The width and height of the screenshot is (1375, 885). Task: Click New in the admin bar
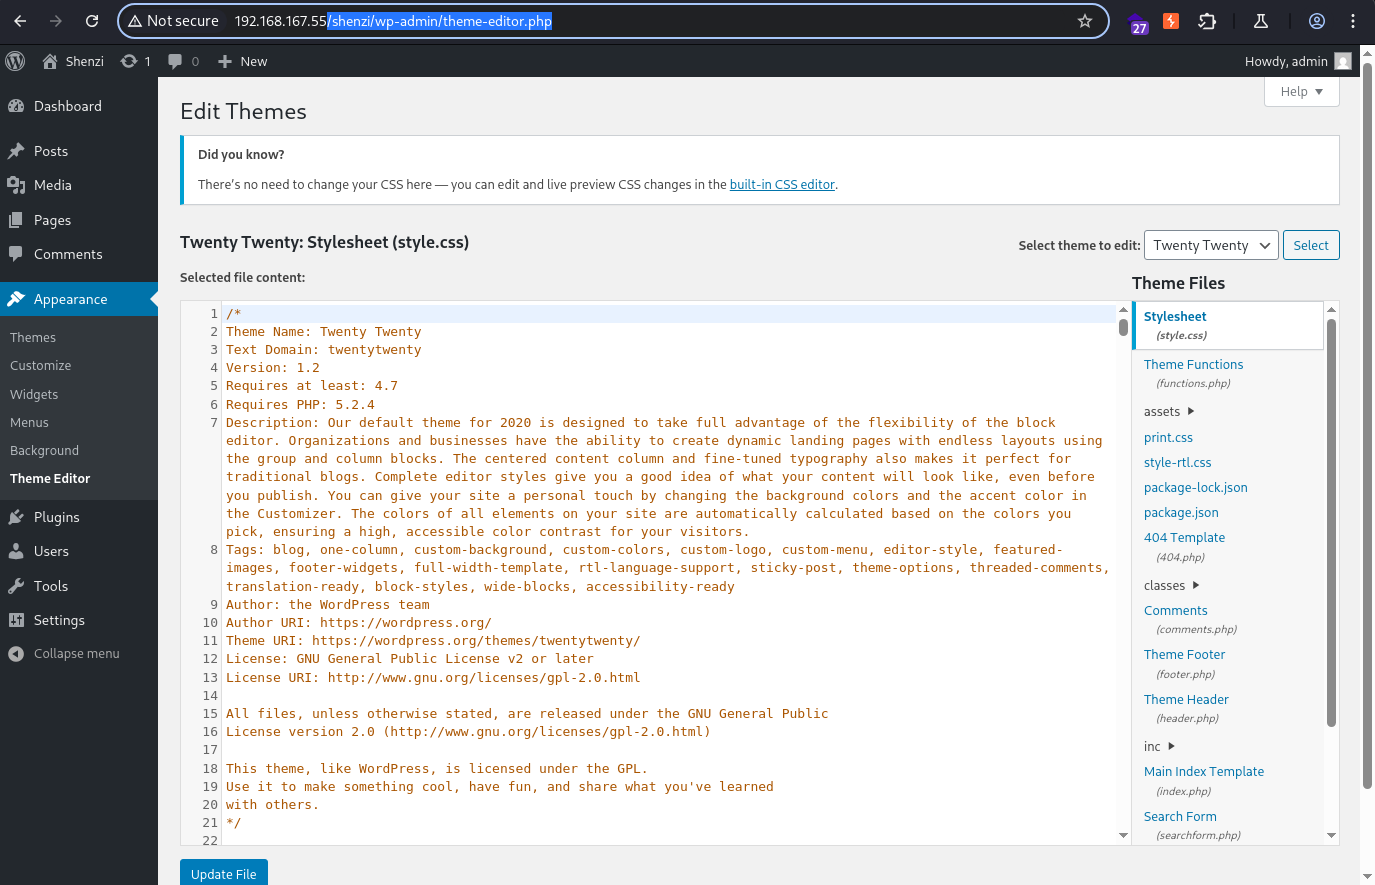(x=242, y=61)
